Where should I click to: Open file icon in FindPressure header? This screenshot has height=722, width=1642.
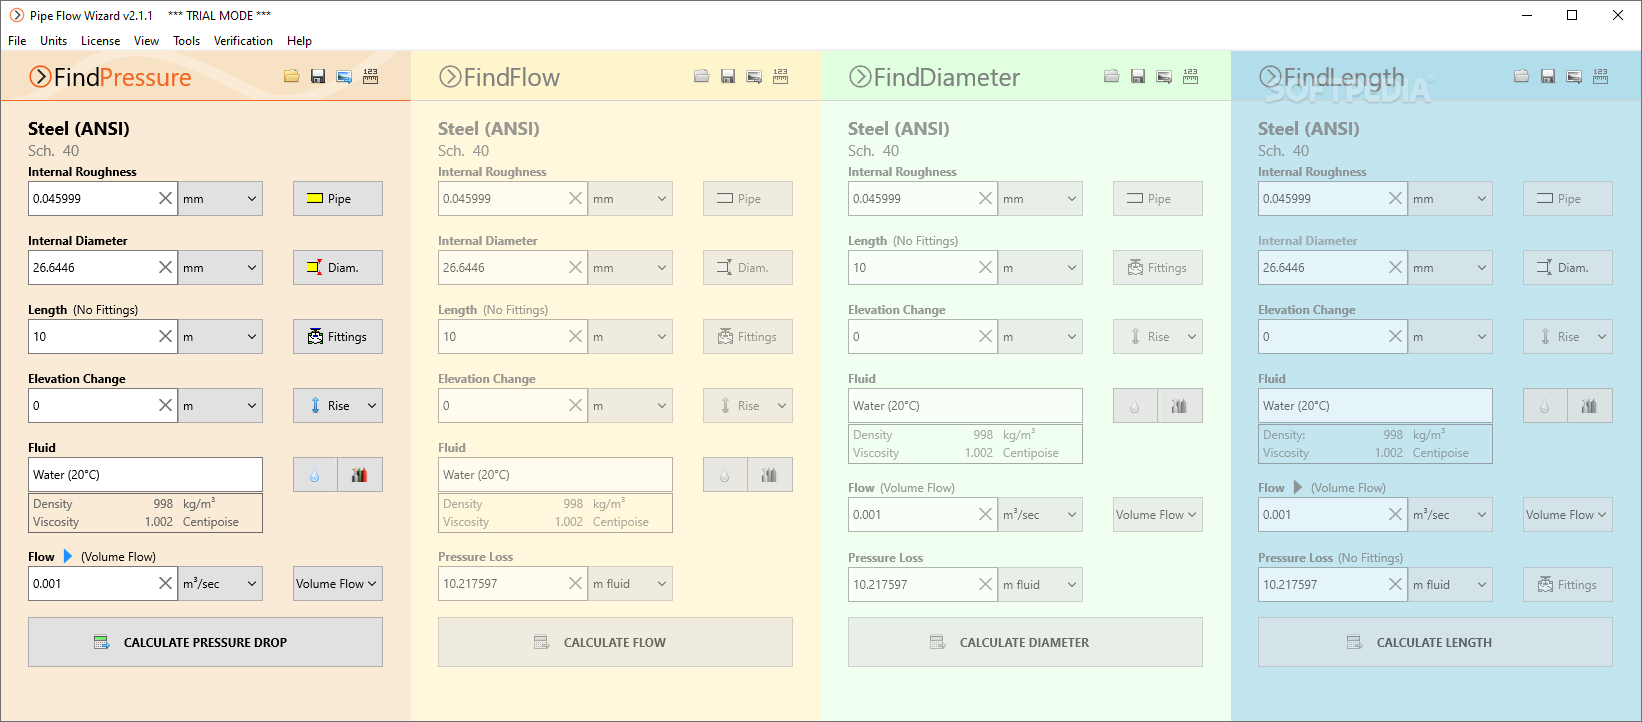pyautogui.click(x=291, y=76)
